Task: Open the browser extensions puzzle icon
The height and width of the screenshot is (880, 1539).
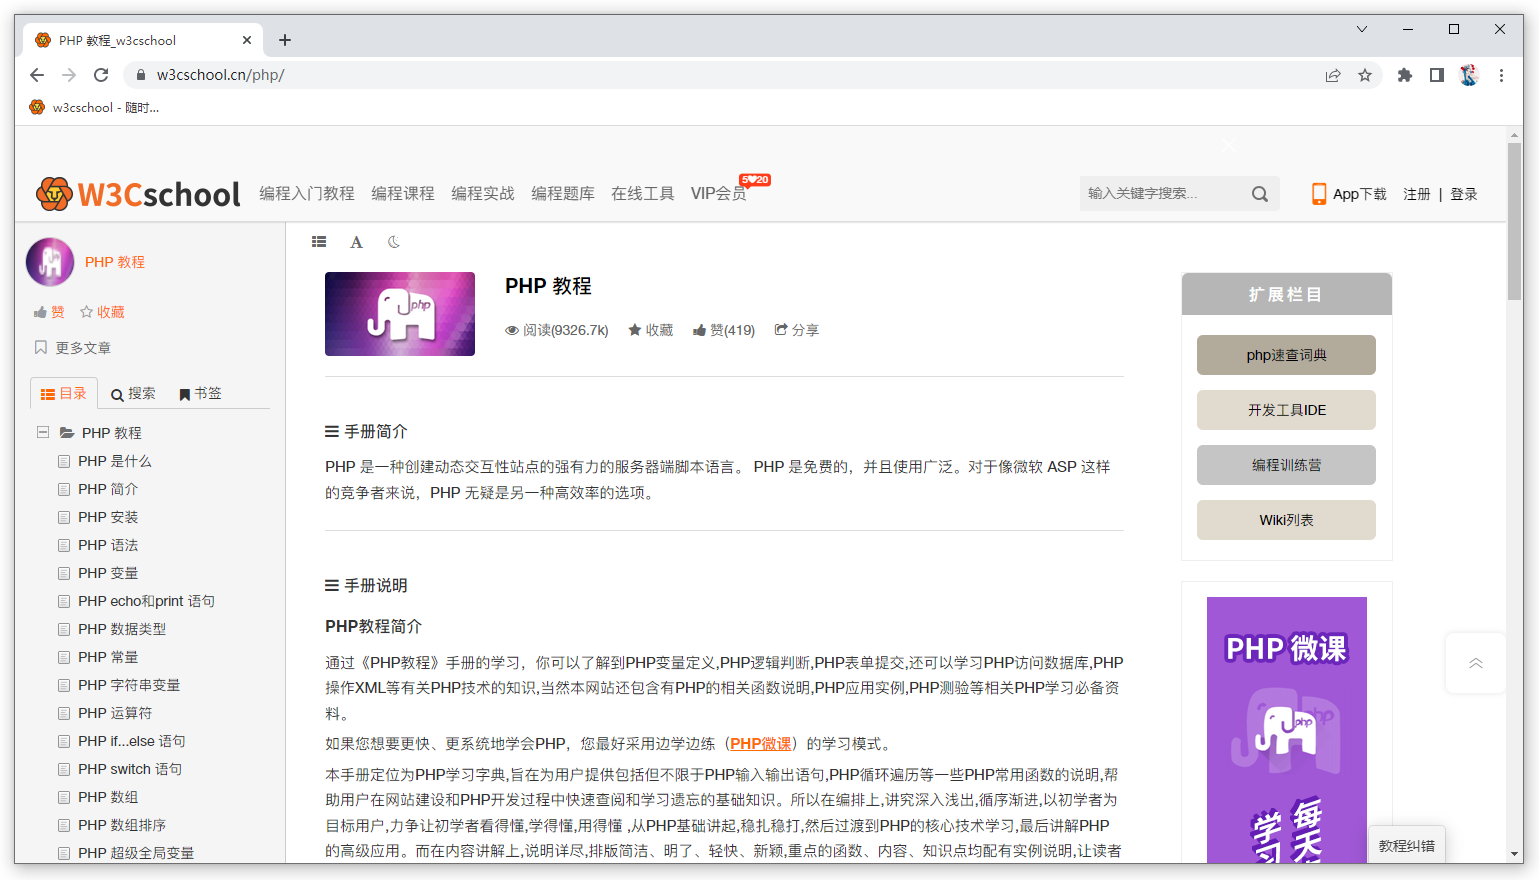Action: click(x=1404, y=75)
